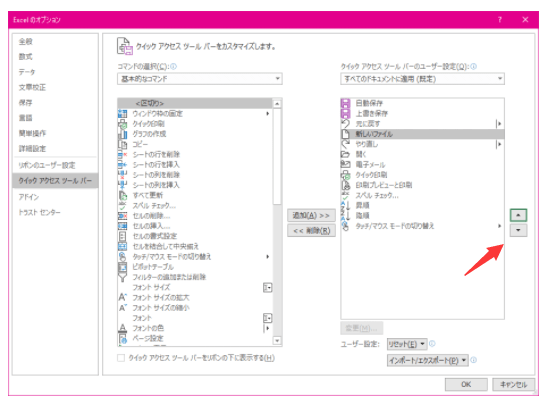This screenshot has width=547, height=399.
Task: Open the トラスト センター category
Action: click(x=39, y=212)
